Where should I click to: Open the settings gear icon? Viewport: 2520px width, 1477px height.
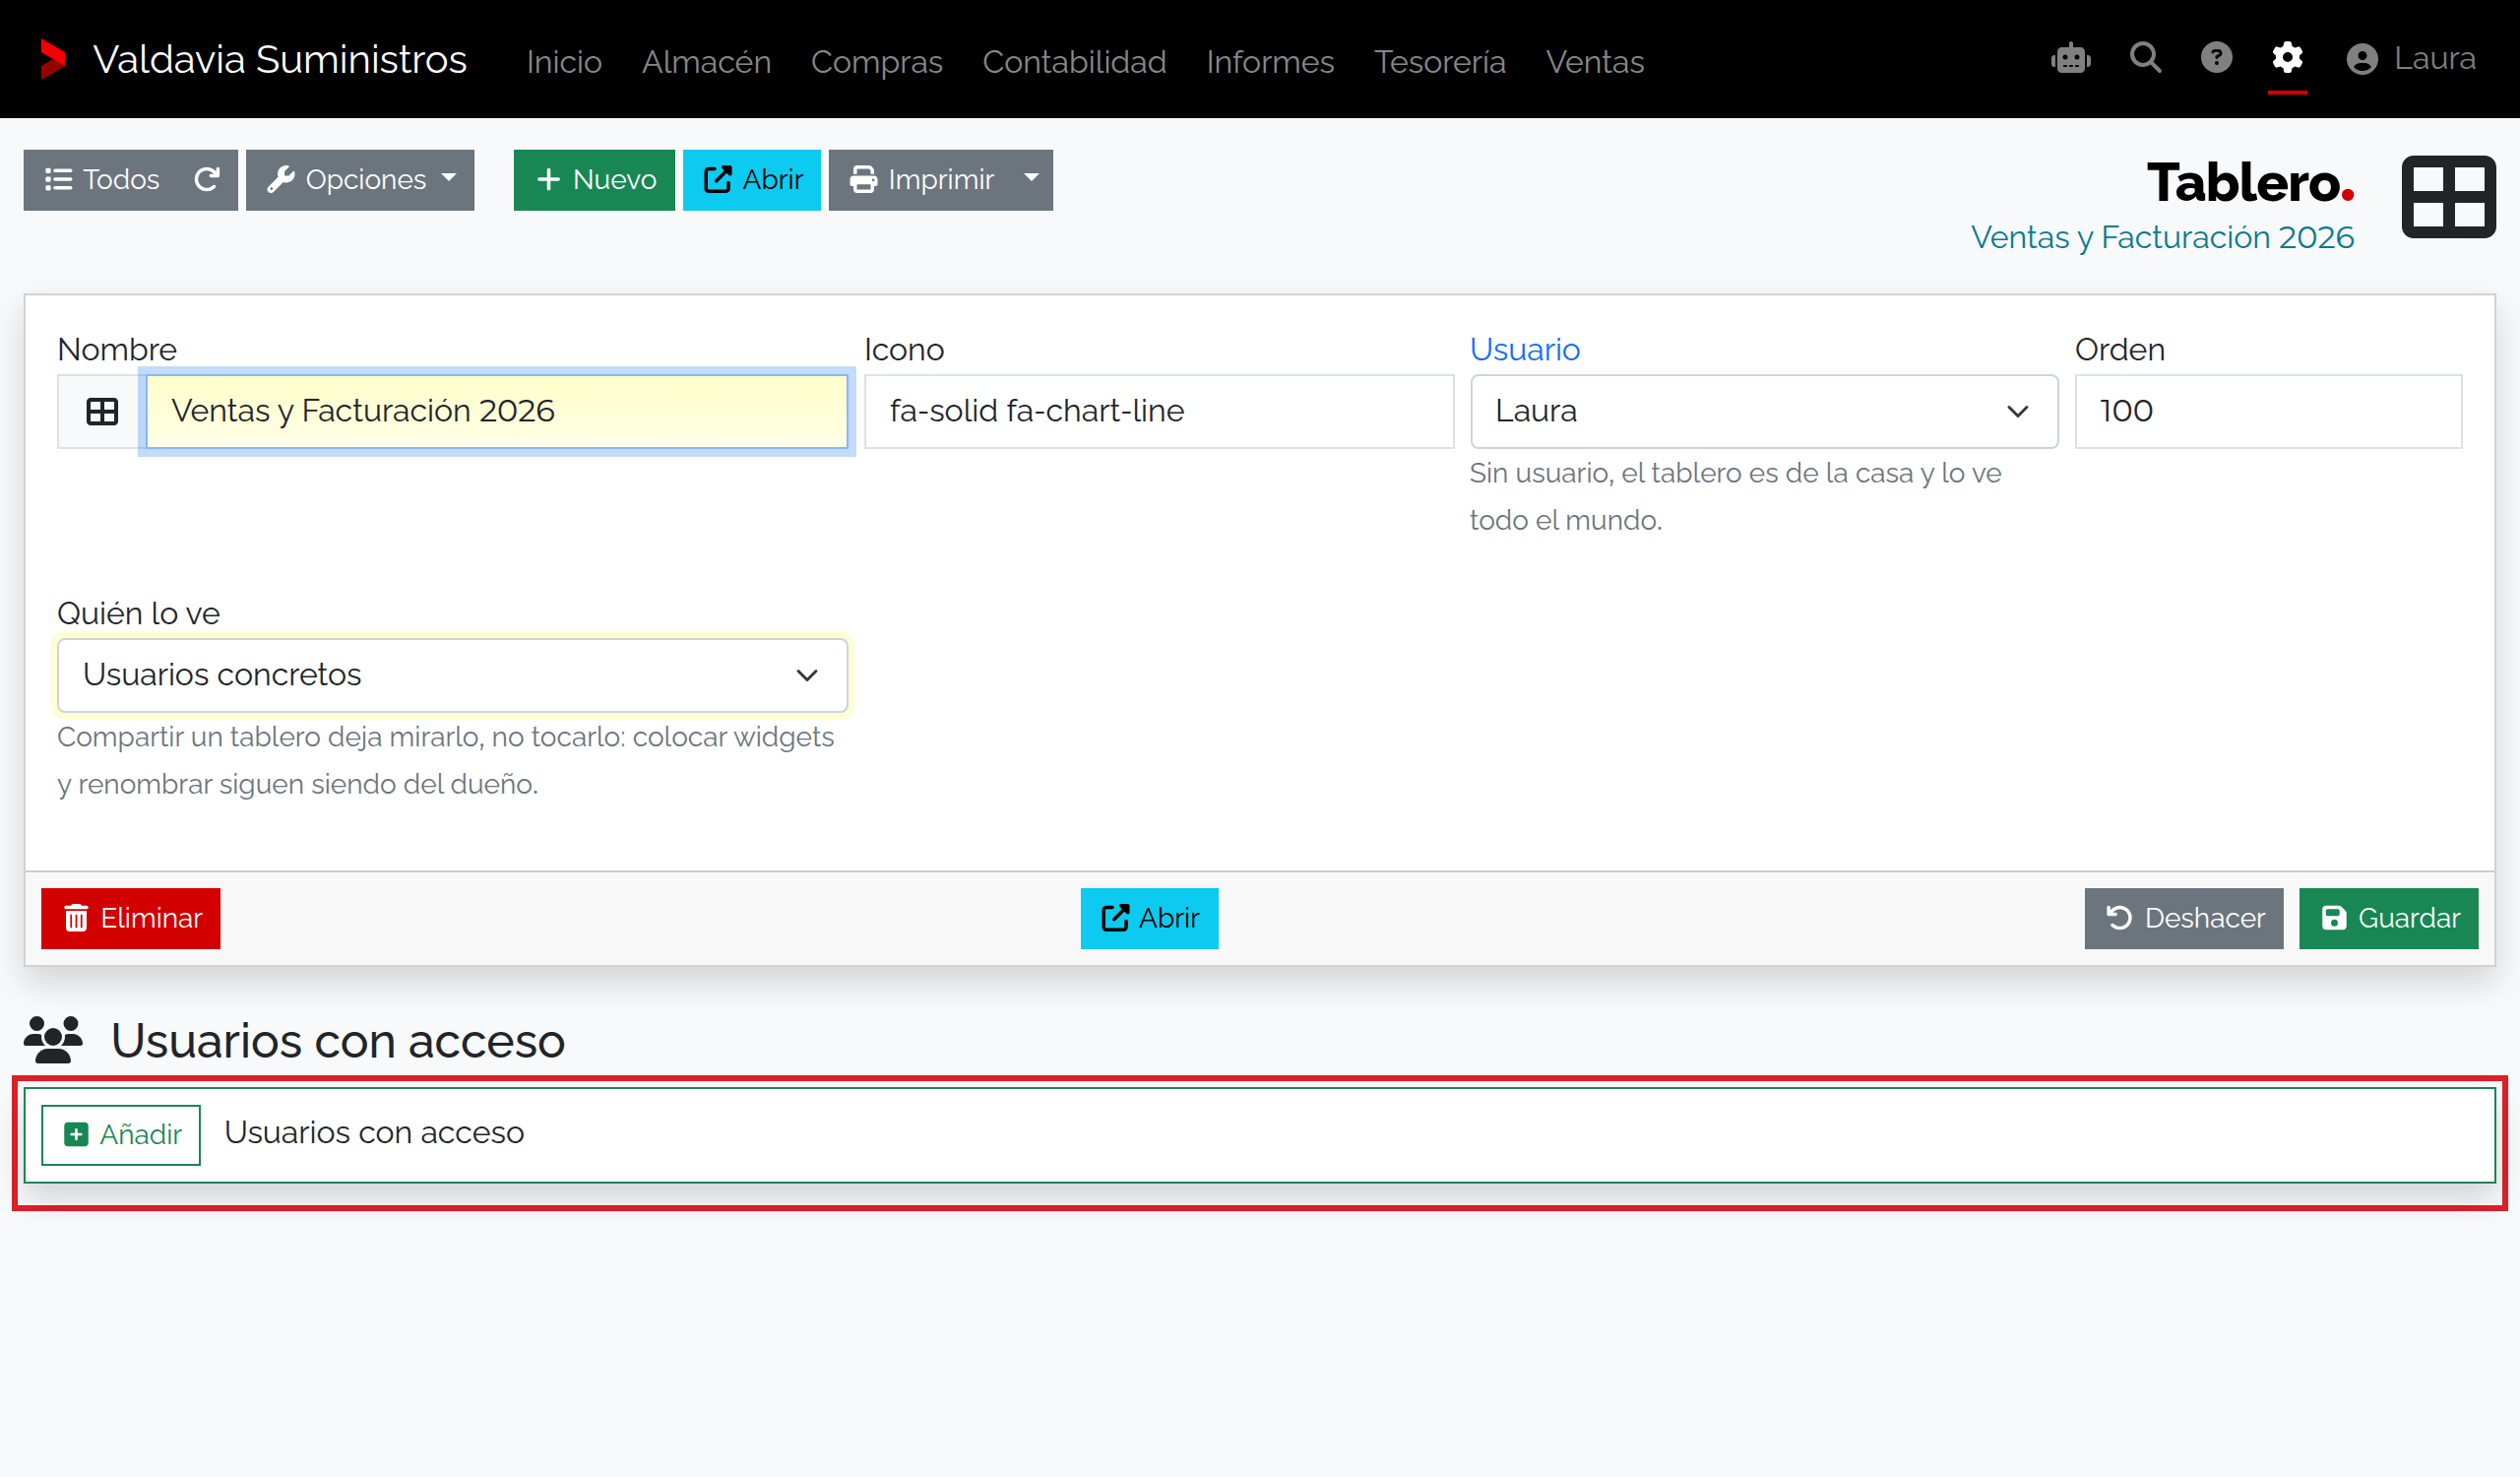(x=2287, y=58)
